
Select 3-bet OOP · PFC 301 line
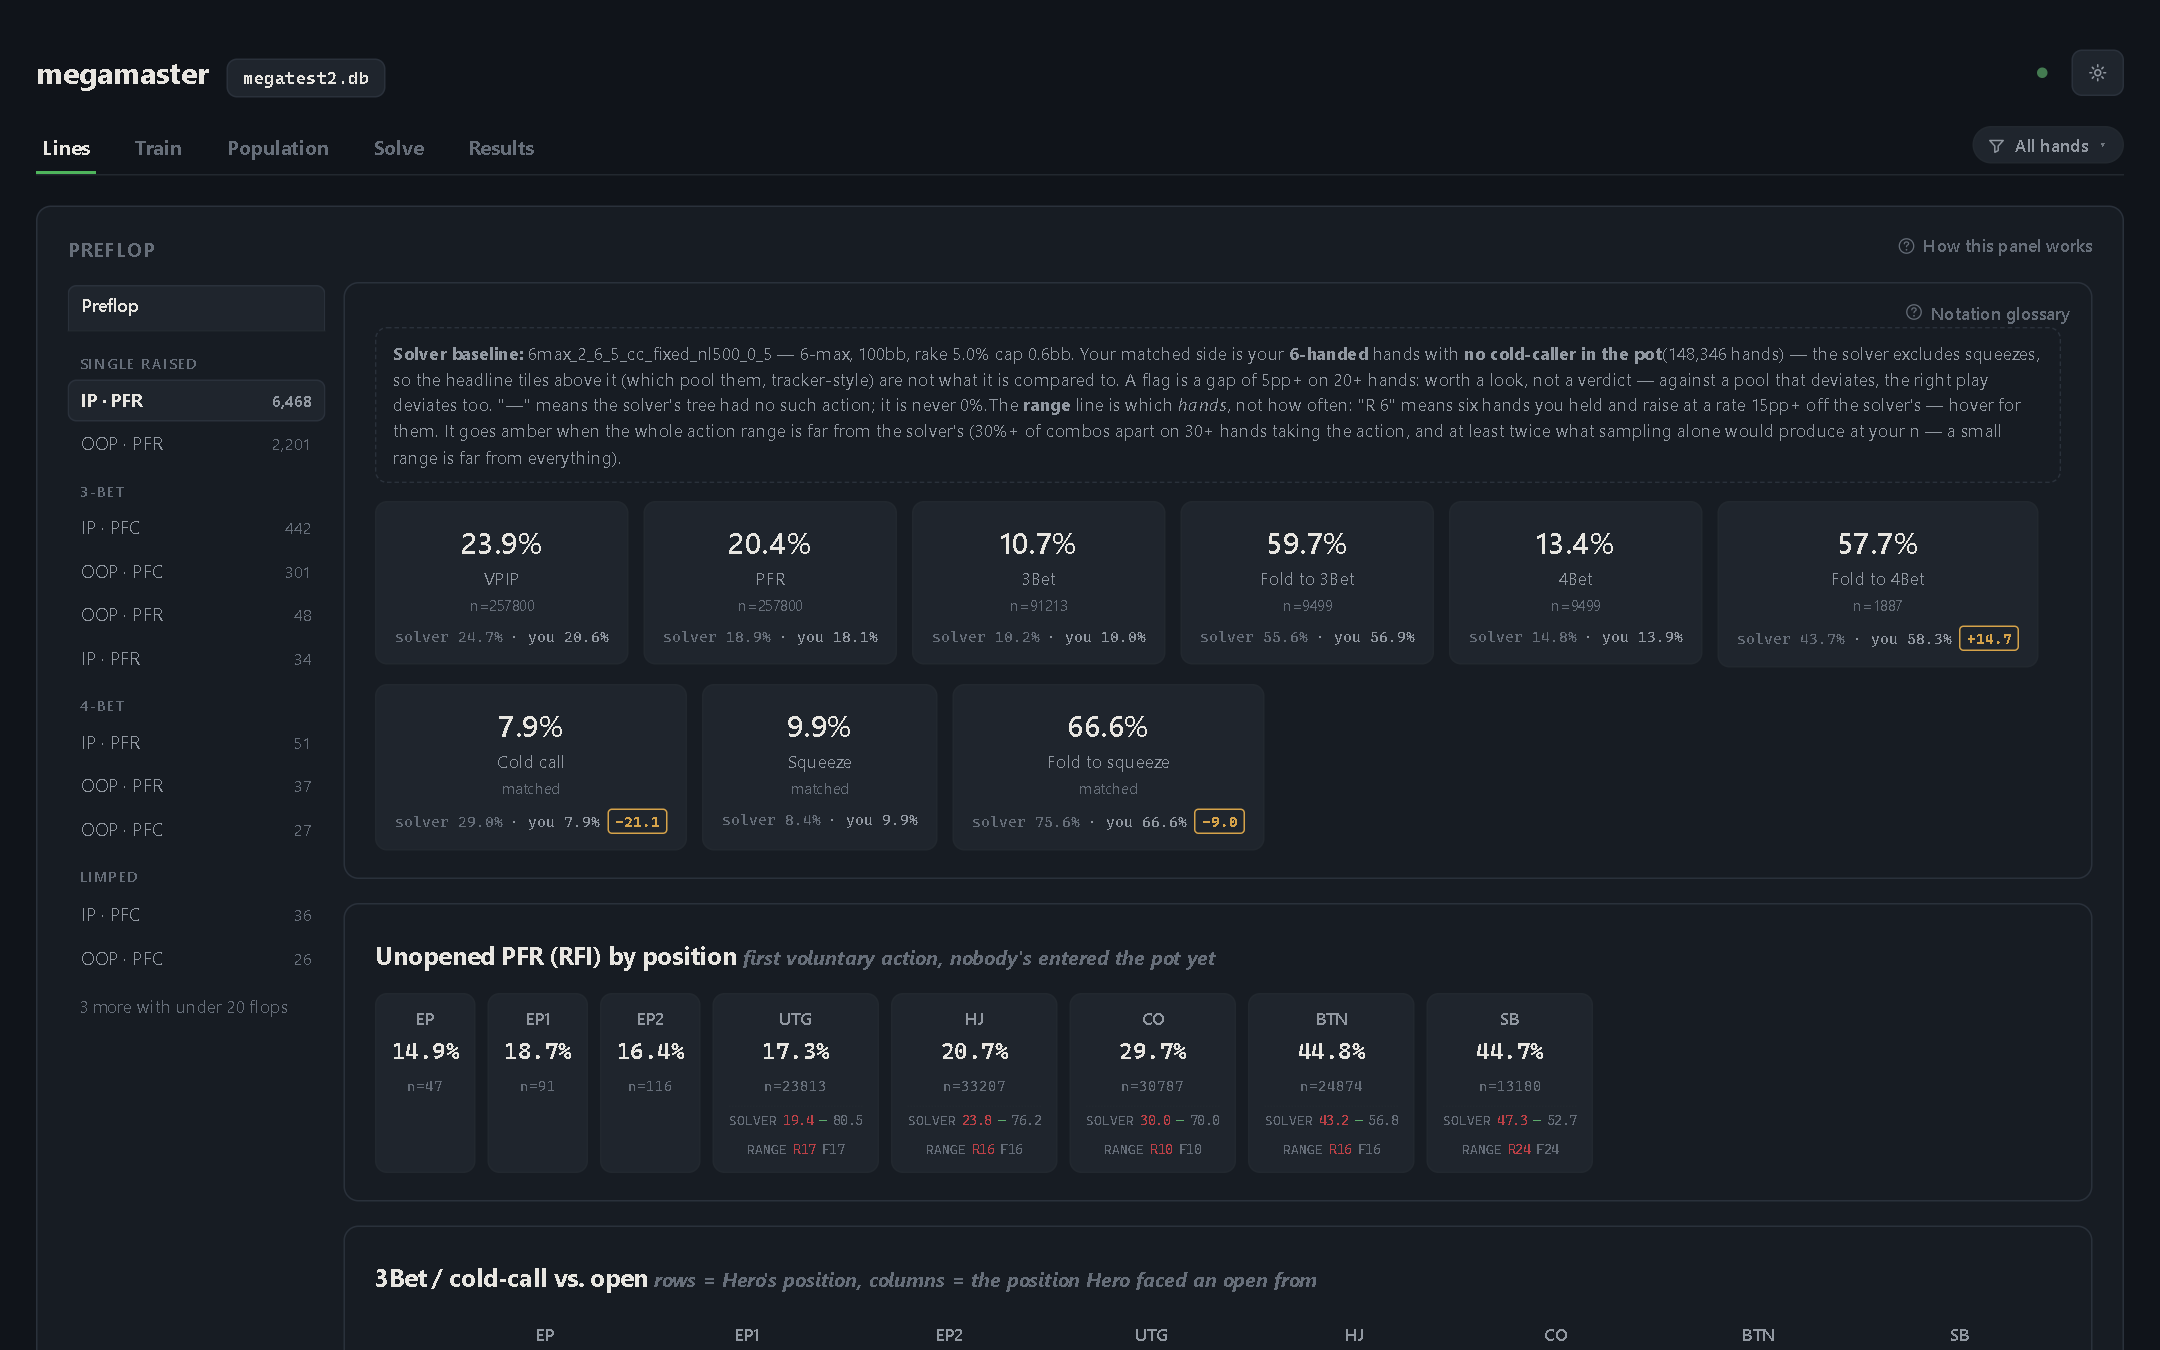point(196,572)
